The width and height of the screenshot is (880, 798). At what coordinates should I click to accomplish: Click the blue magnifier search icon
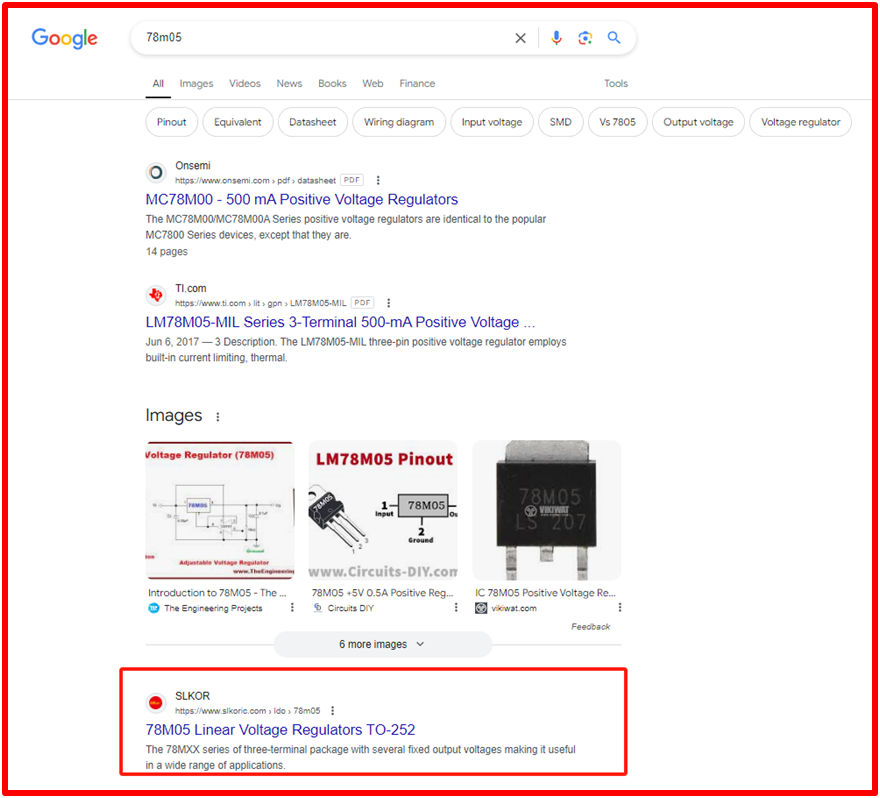(x=614, y=38)
